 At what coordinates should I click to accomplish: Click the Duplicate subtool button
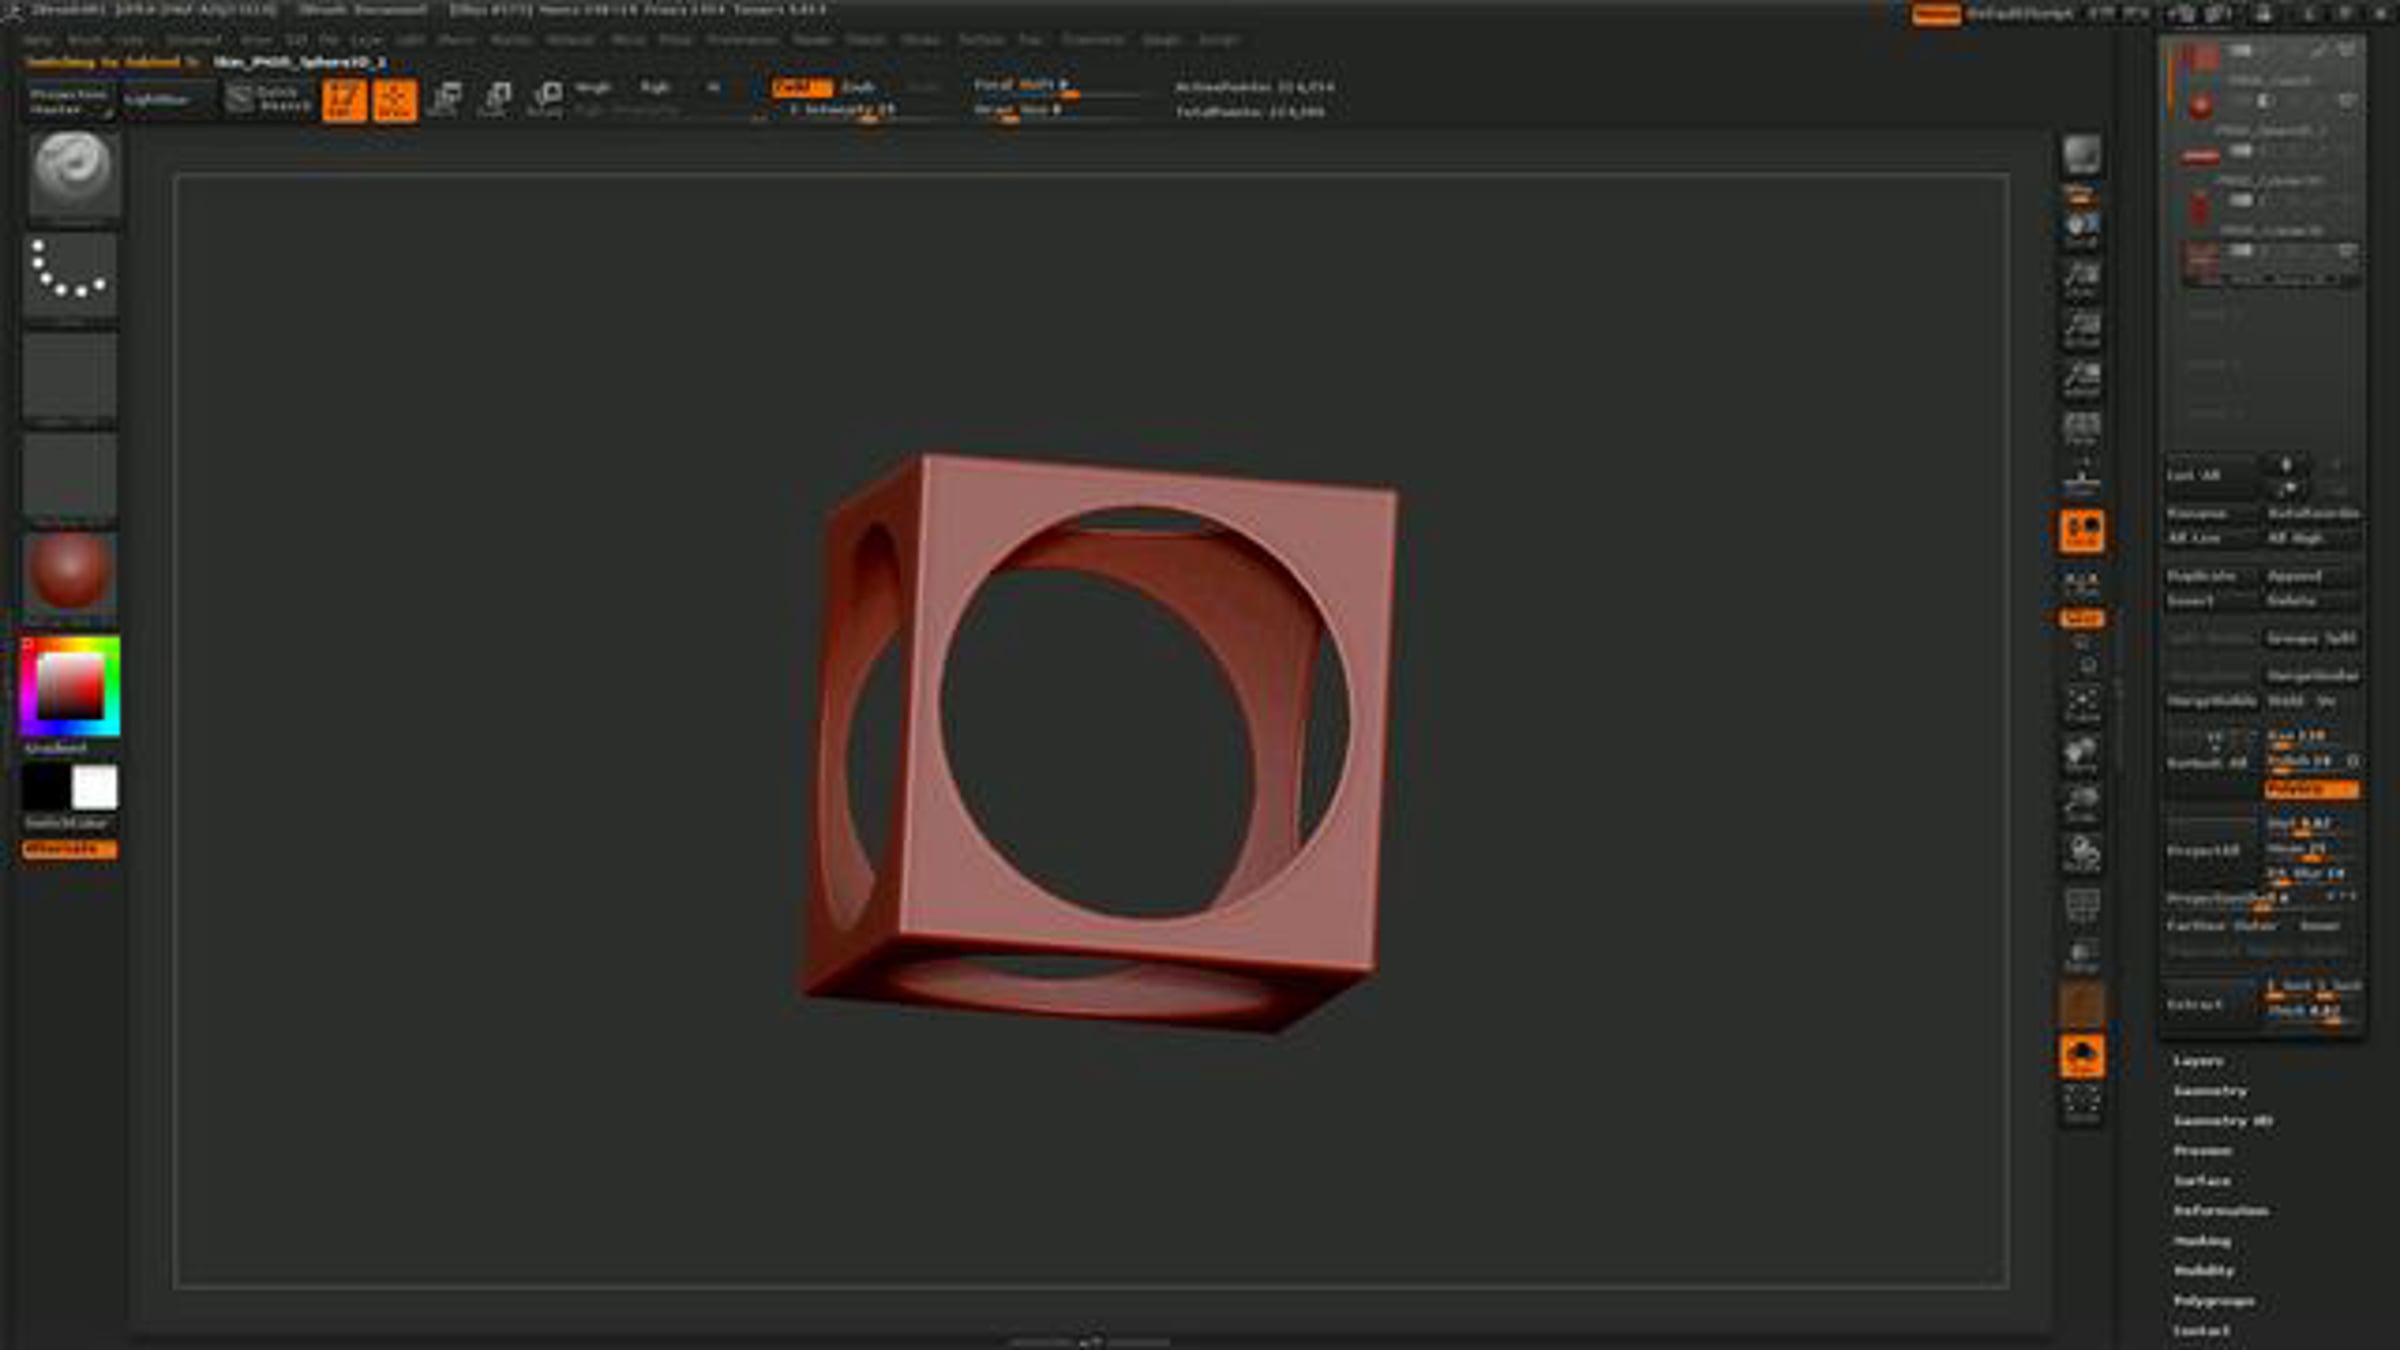[x=2210, y=576]
